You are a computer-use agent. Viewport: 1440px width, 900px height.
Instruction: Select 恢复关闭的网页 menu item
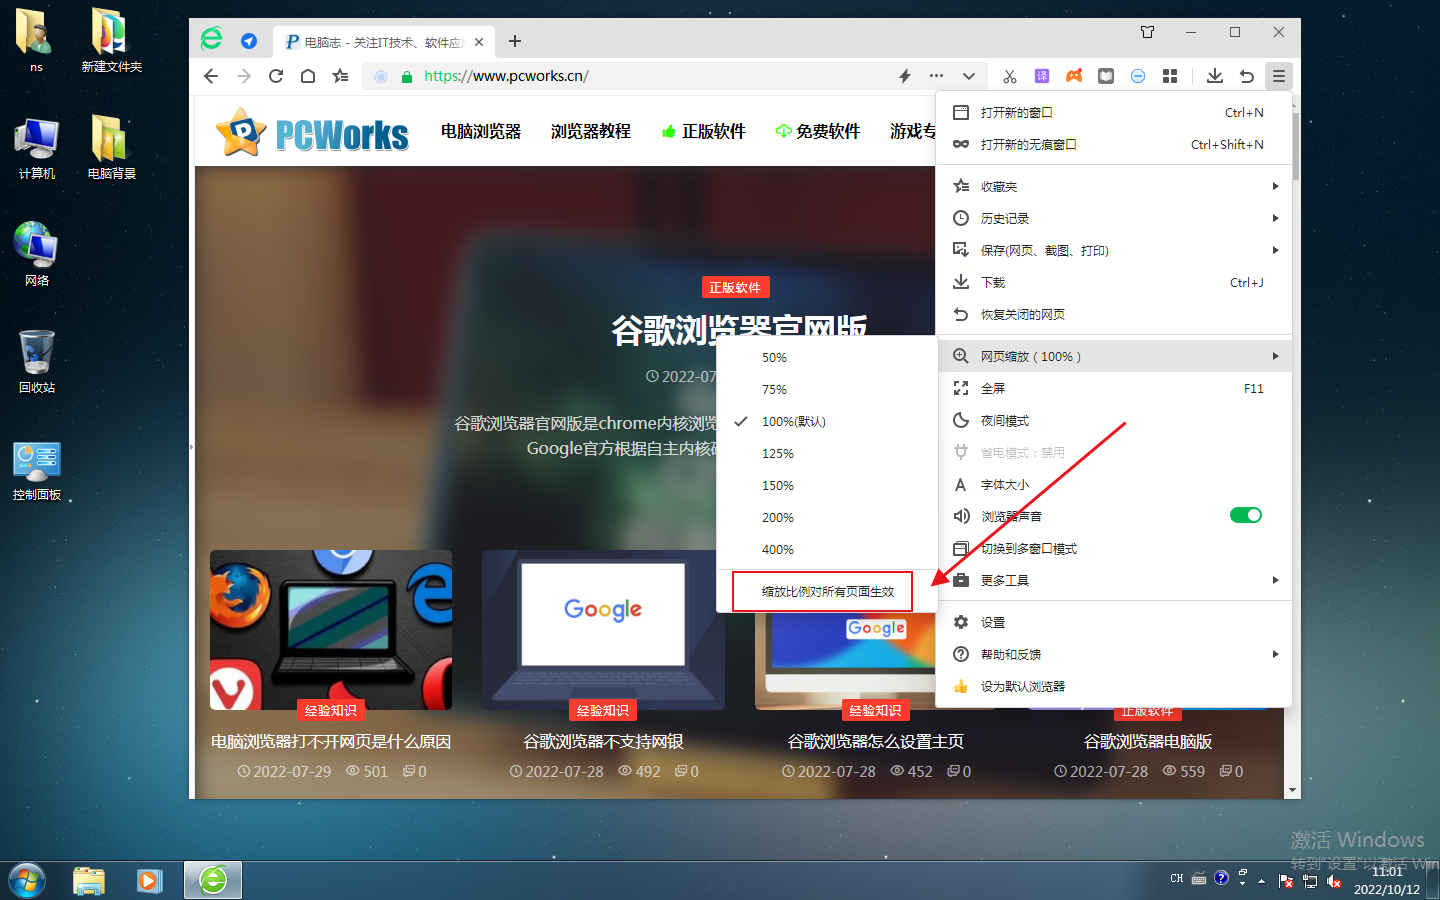1114,314
